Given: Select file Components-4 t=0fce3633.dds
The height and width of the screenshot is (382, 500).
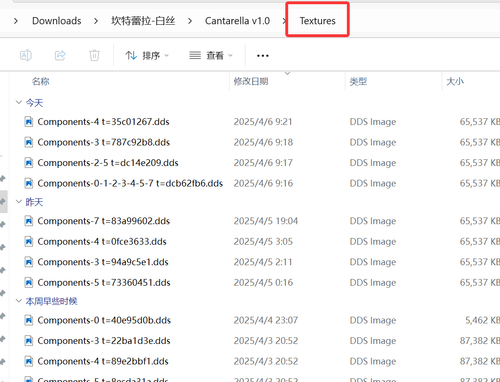Looking at the screenshot, I should click(x=102, y=241).
